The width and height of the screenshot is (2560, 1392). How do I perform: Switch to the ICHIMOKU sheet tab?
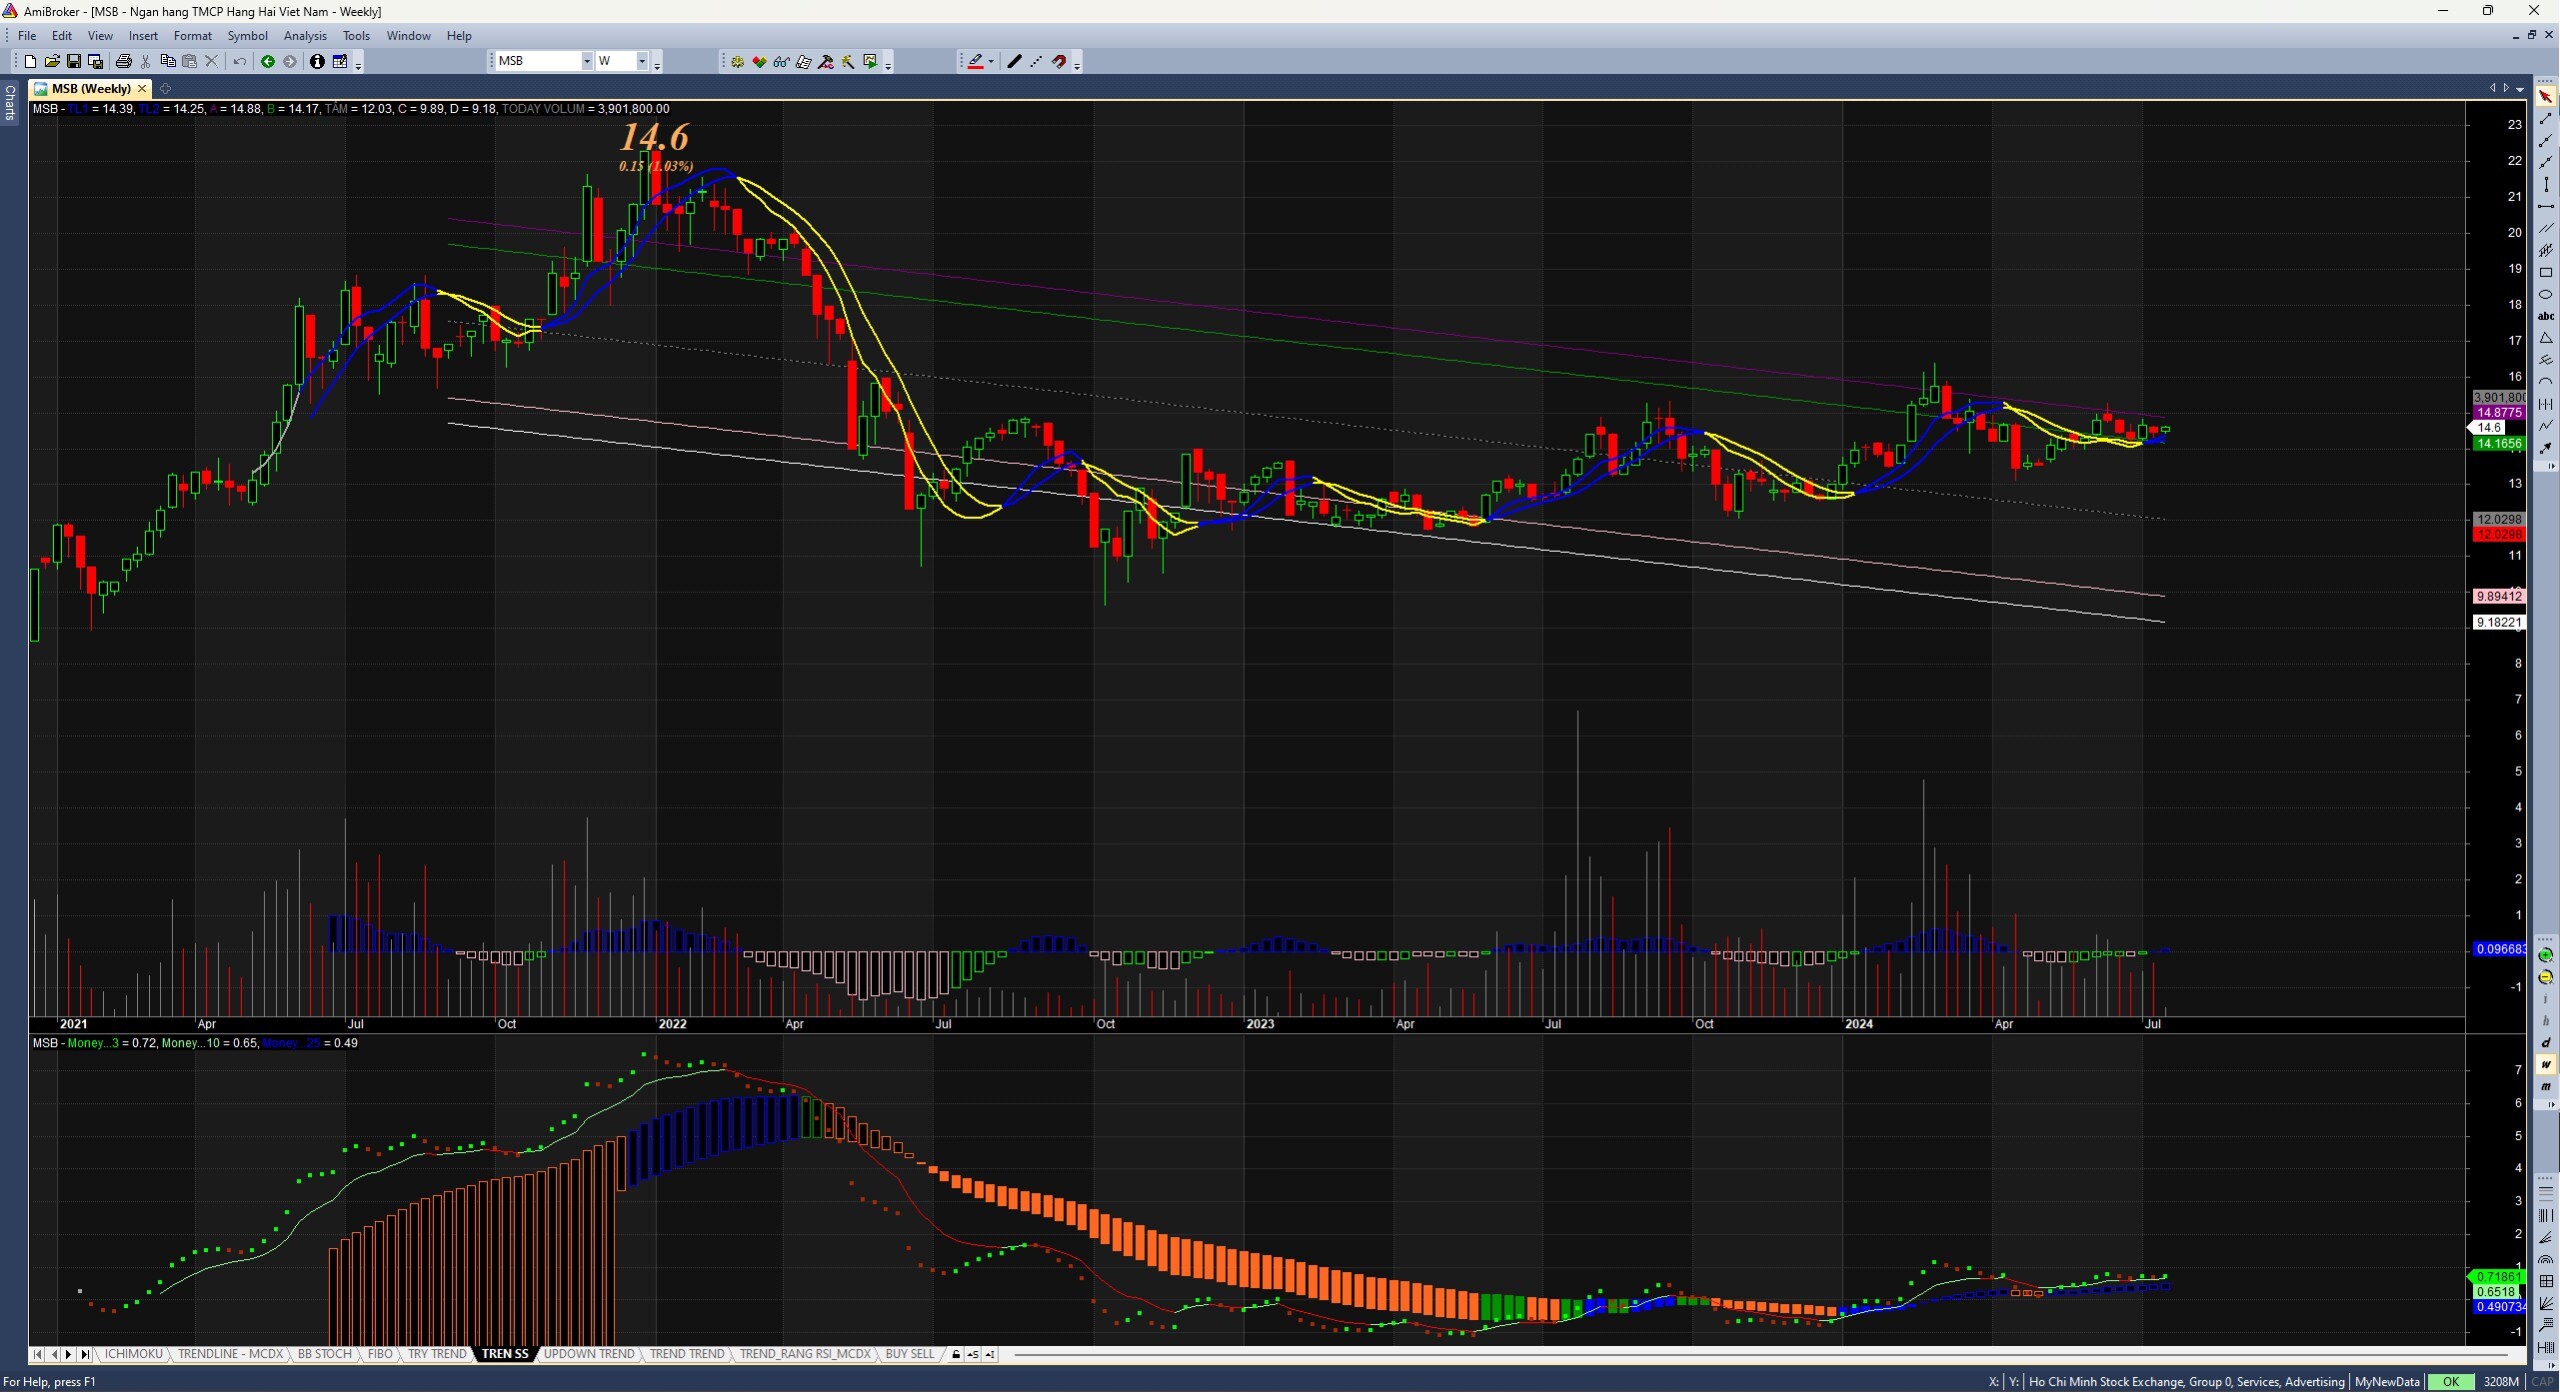click(x=134, y=1354)
